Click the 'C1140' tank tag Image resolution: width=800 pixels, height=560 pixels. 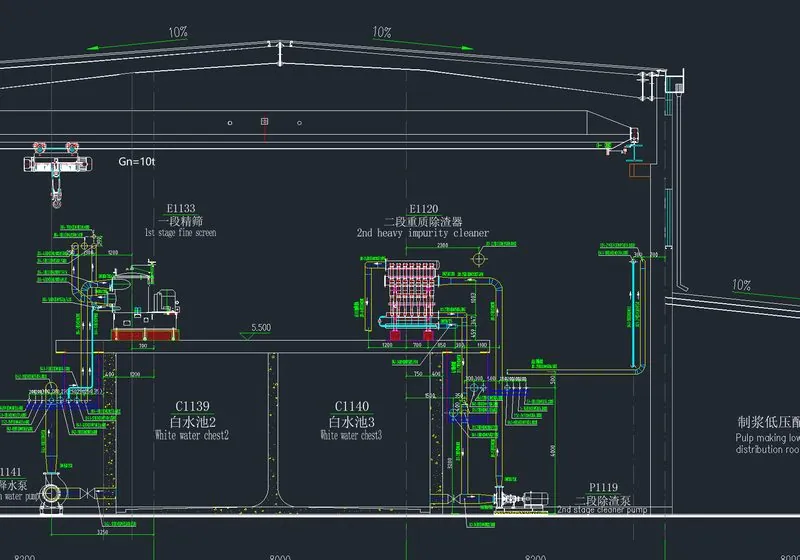pos(352,406)
